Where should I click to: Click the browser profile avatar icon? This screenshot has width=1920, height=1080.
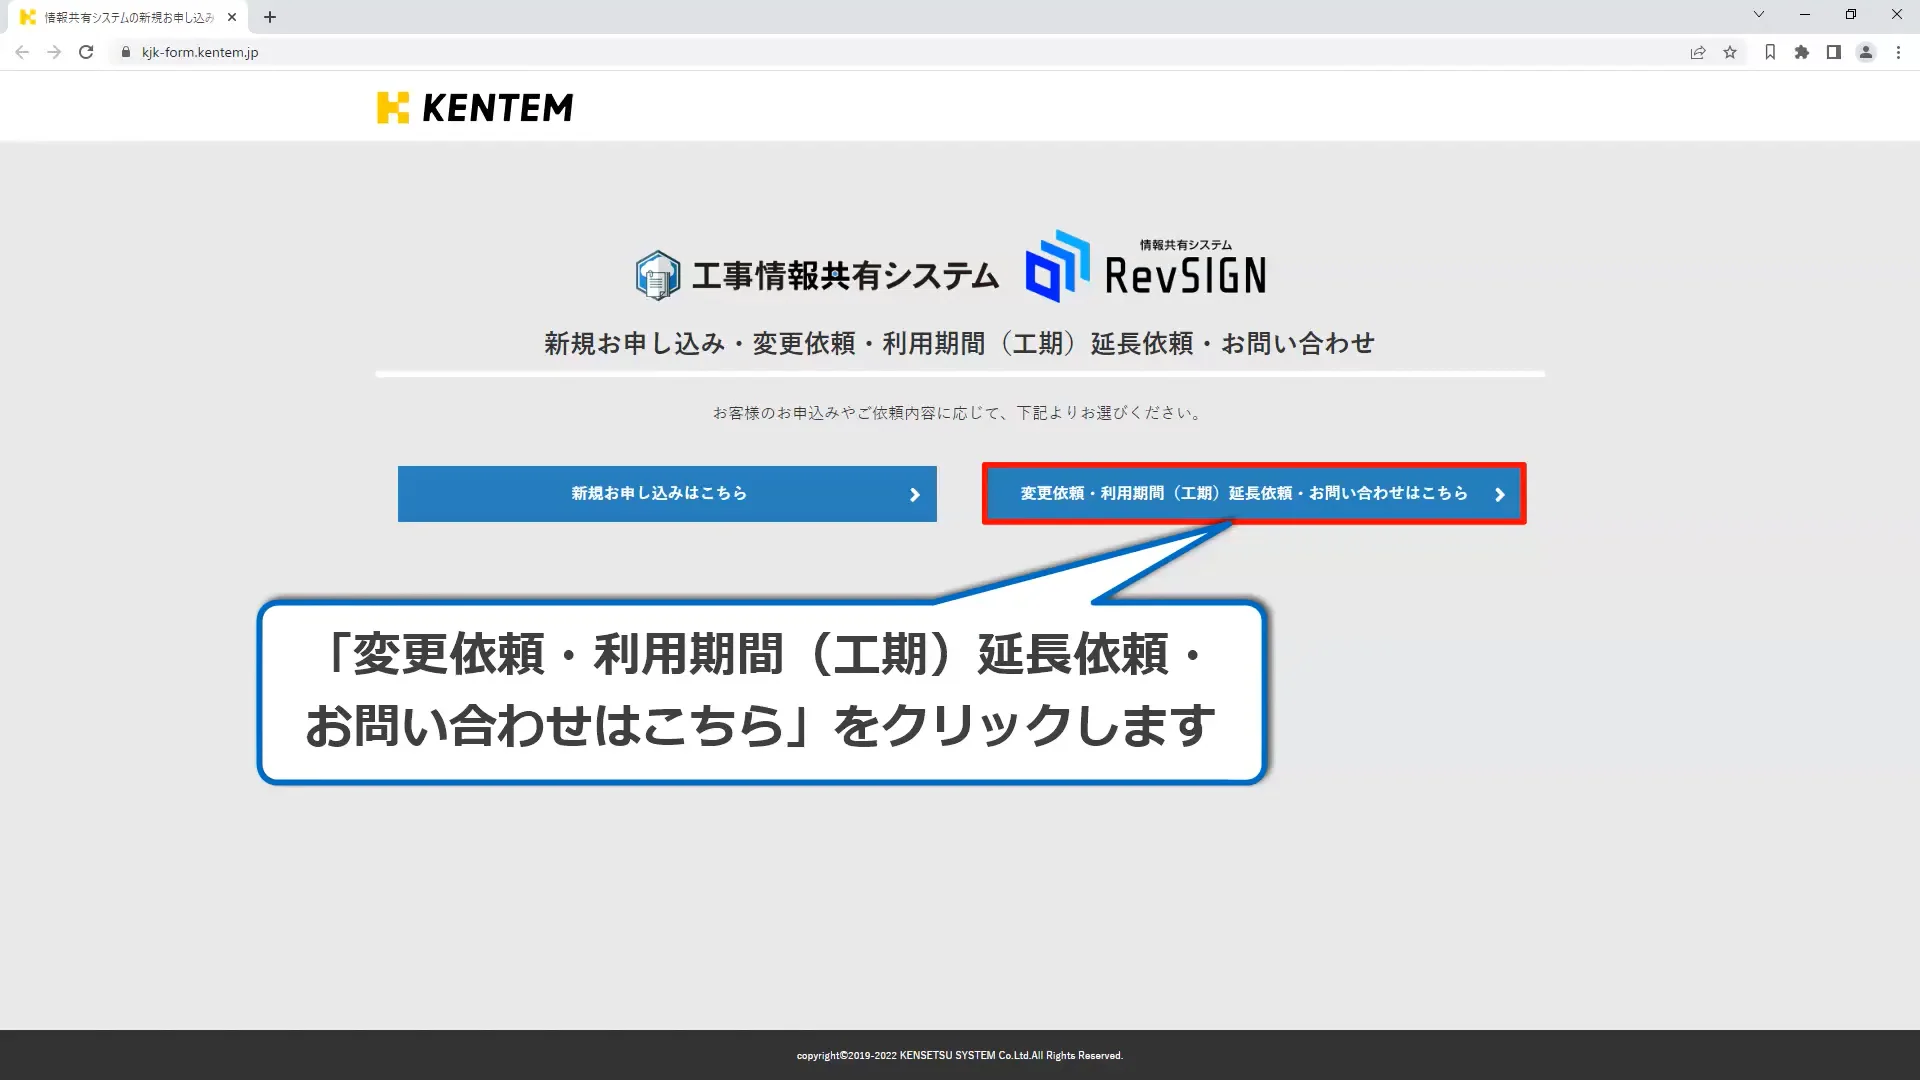(1866, 52)
